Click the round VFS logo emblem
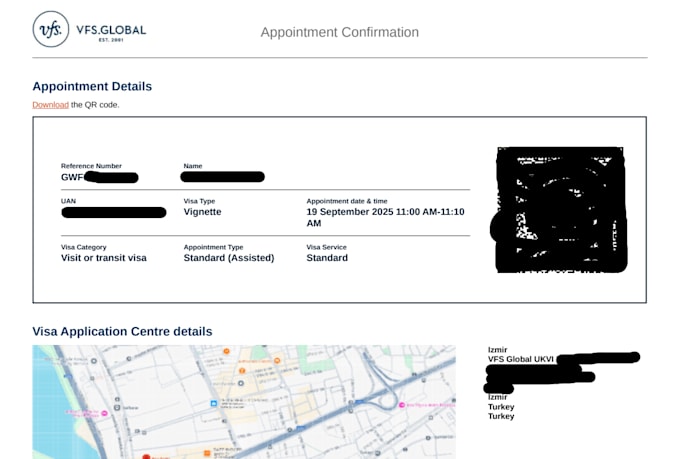 point(51,29)
